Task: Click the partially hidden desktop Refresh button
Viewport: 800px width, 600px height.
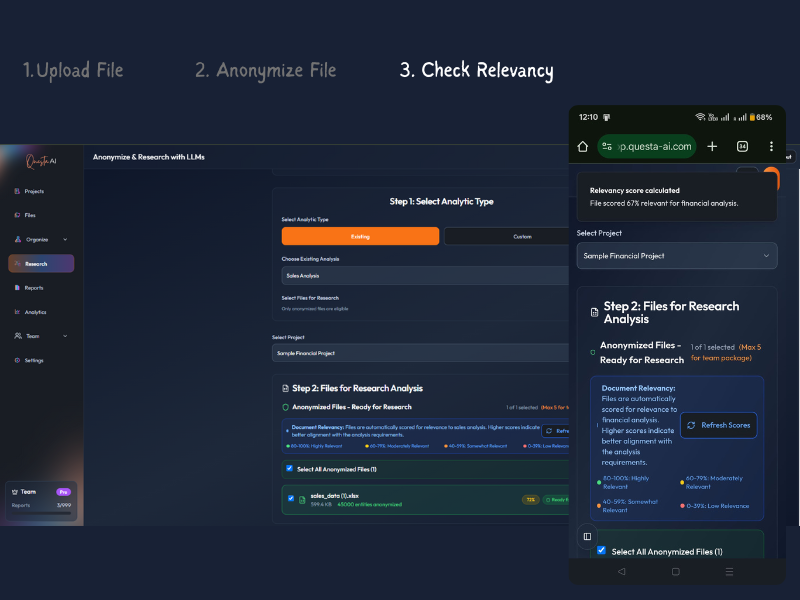Action: coord(556,431)
